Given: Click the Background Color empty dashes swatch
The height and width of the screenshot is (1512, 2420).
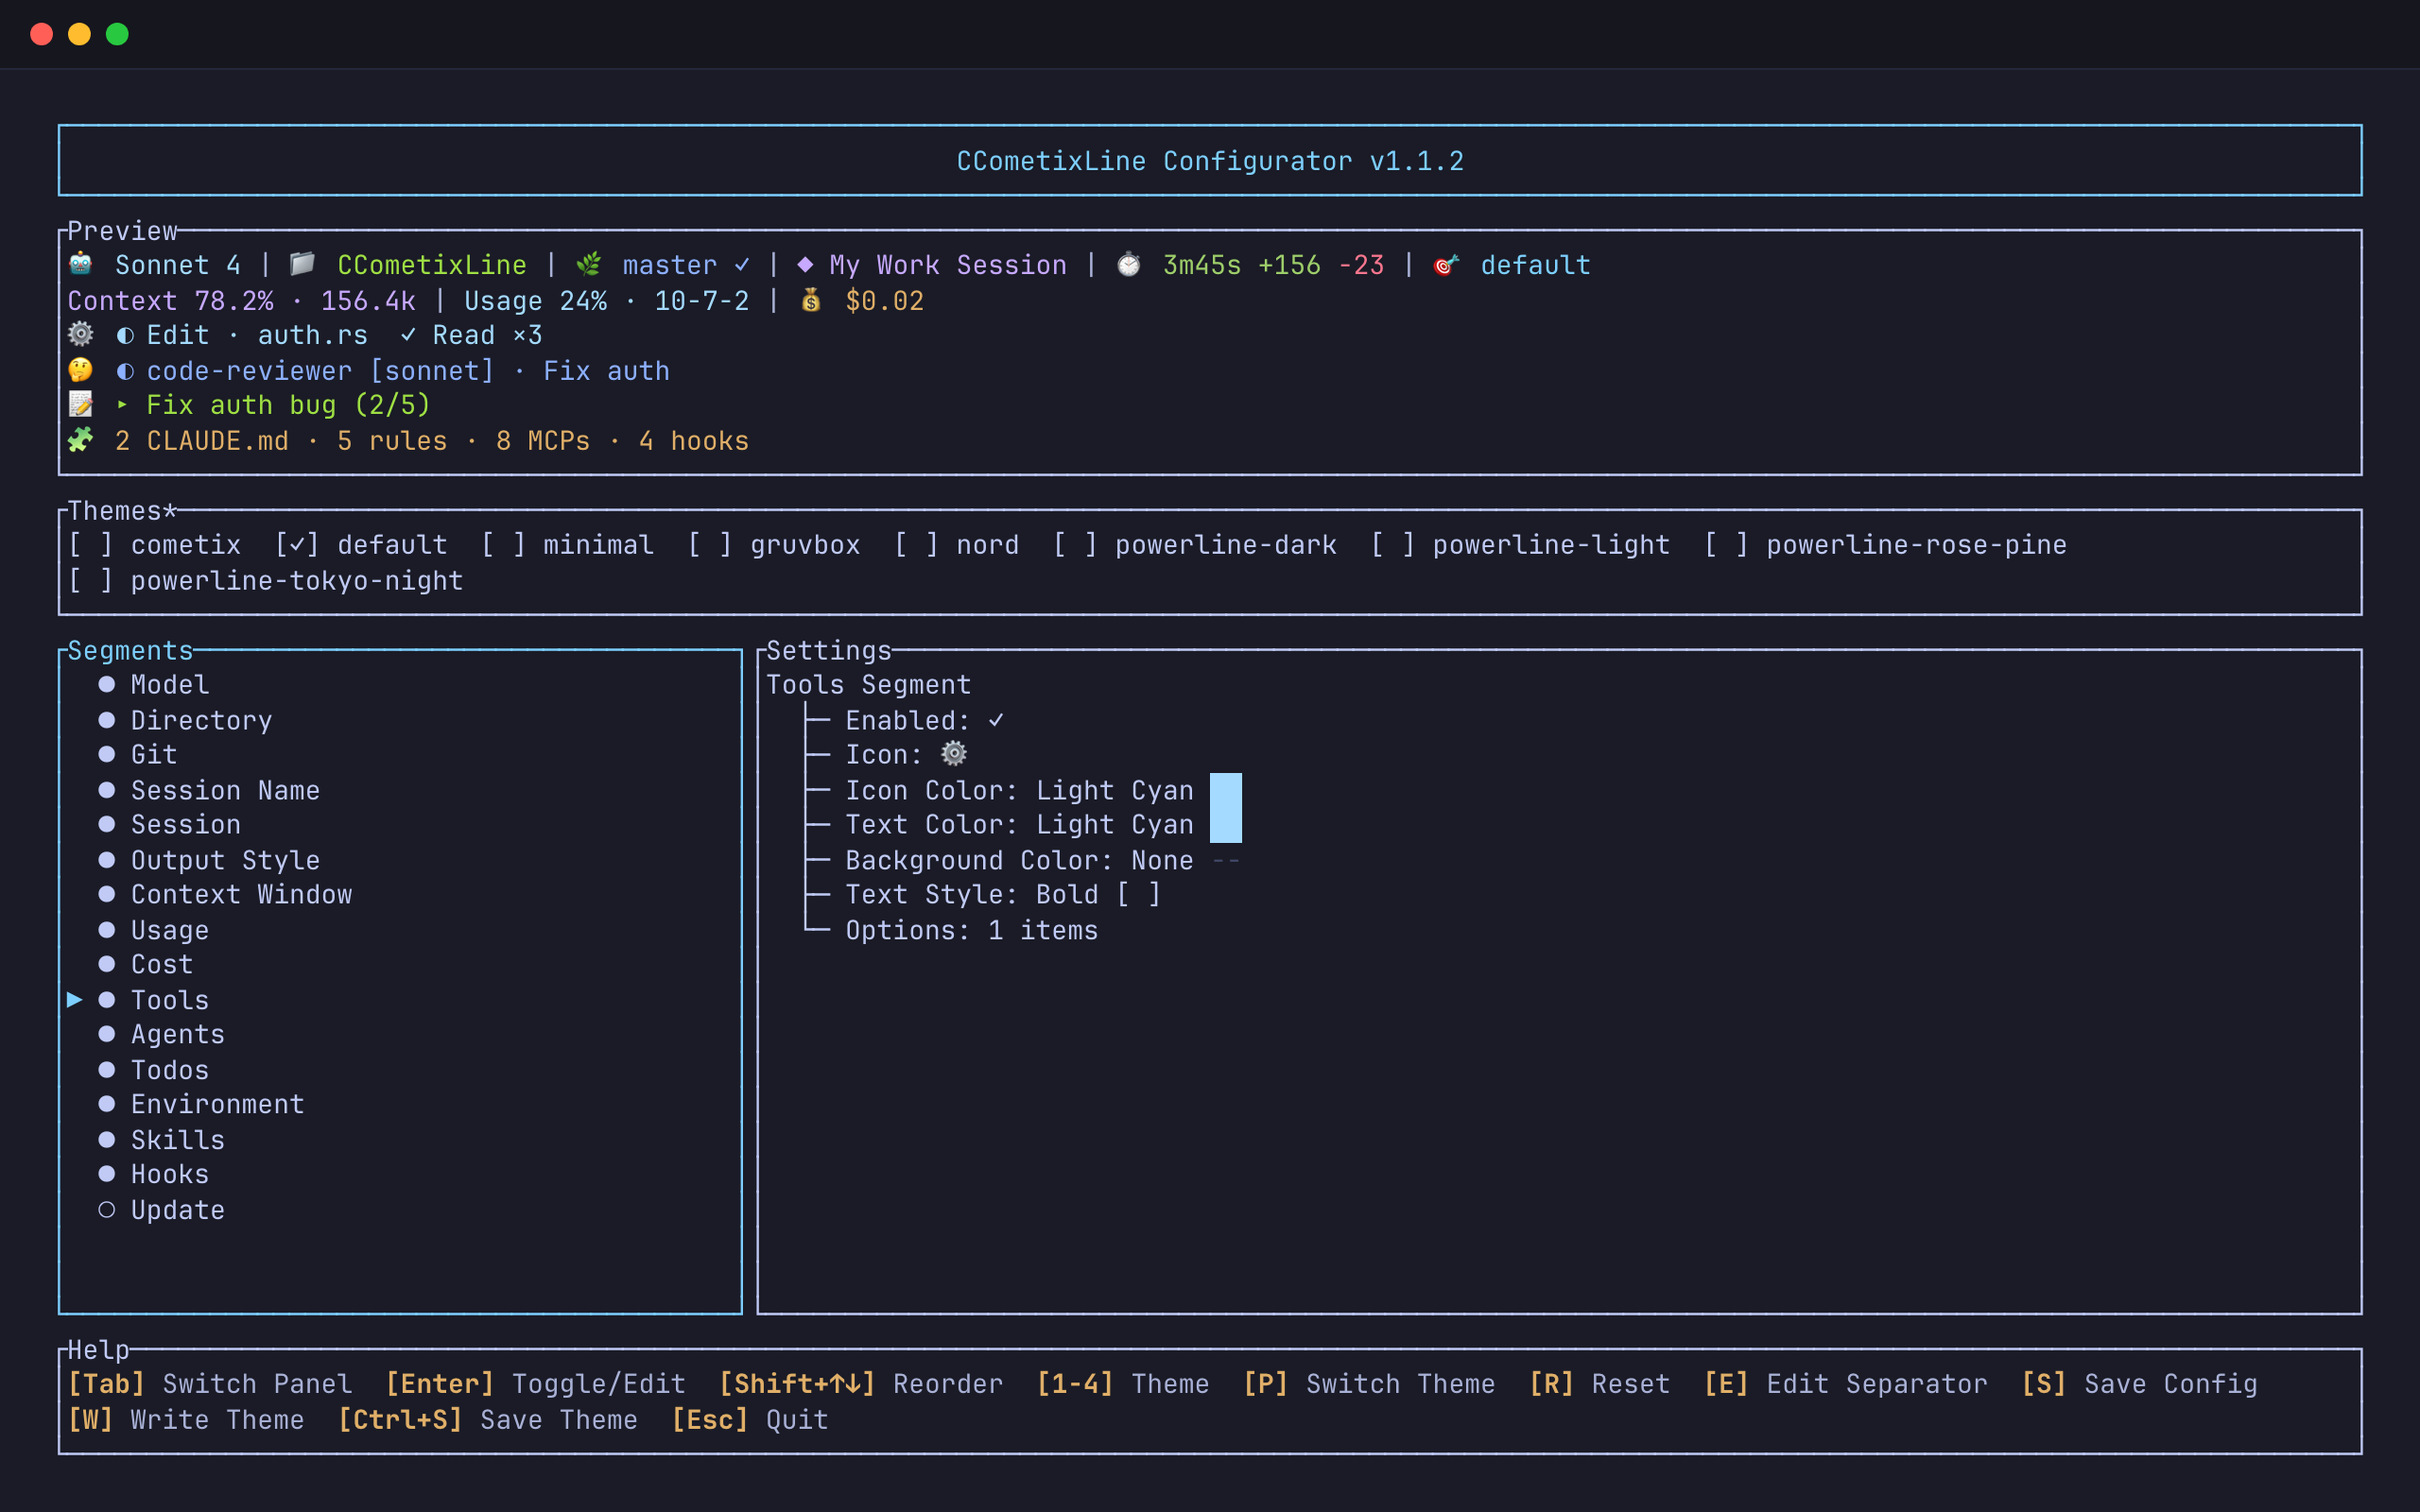Looking at the screenshot, I should [1226, 860].
